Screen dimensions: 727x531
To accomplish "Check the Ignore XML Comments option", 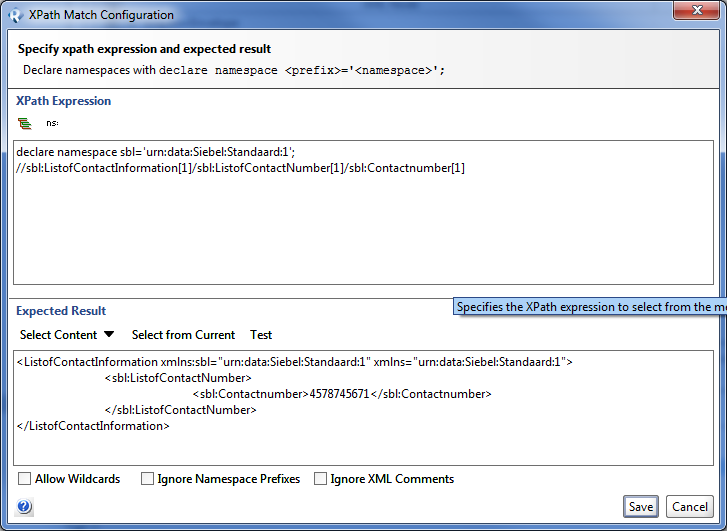I will (321, 479).
